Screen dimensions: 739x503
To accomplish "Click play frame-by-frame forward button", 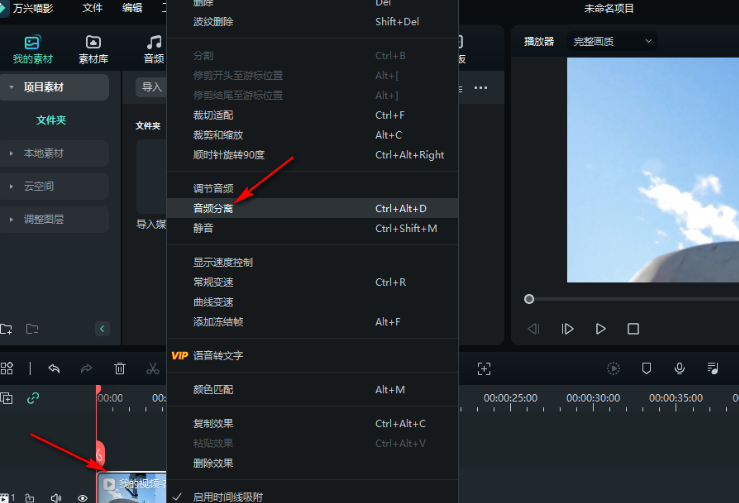I will tap(567, 329).
